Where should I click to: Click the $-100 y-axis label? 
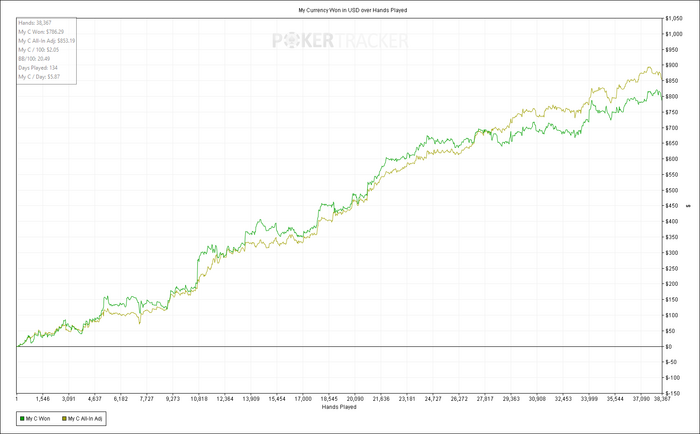[672, 378]
